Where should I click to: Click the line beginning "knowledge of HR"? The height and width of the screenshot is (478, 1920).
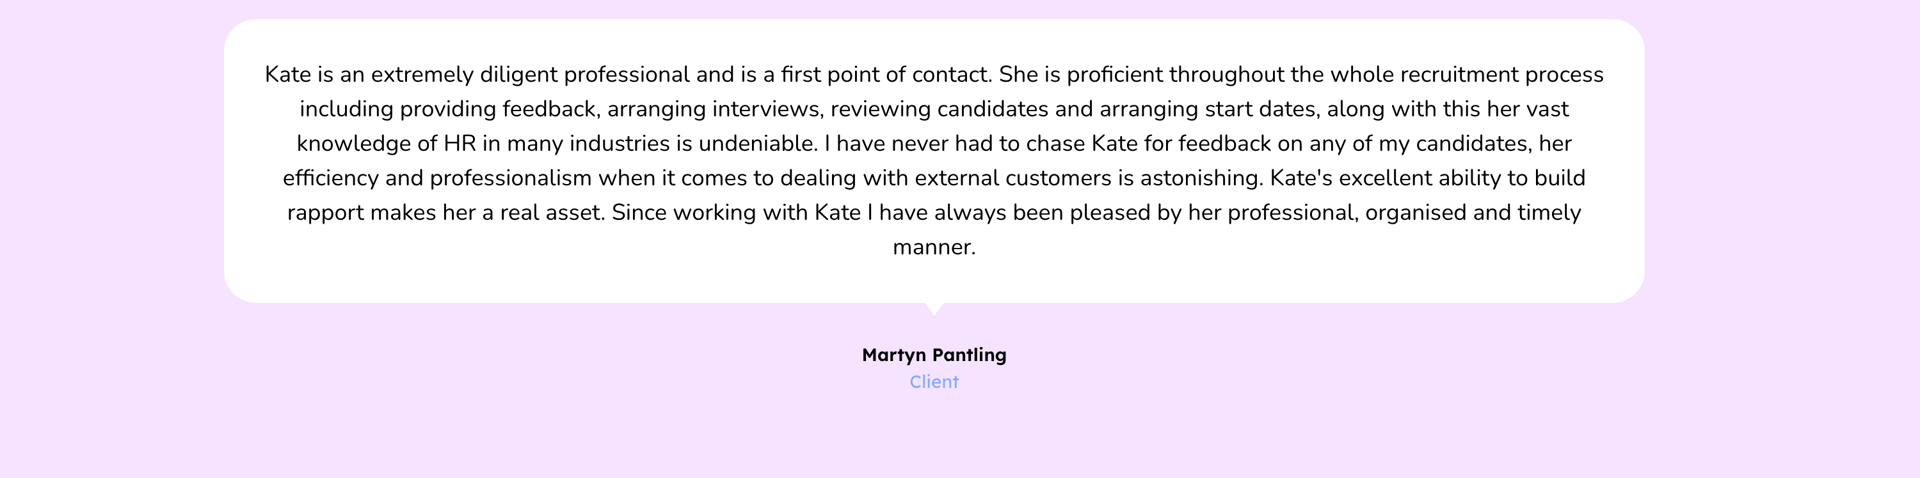coord(934,144)
